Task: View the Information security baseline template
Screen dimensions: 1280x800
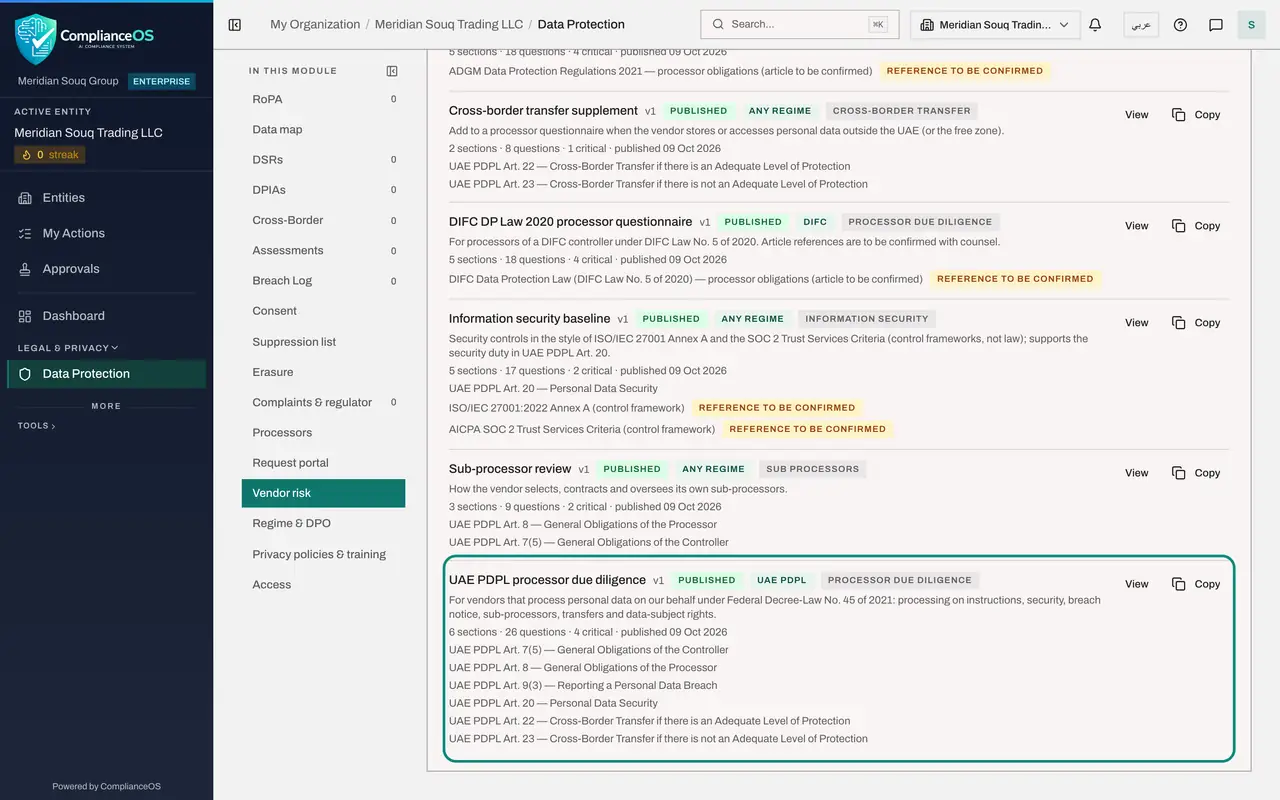Action: [x=1137, y=323]
